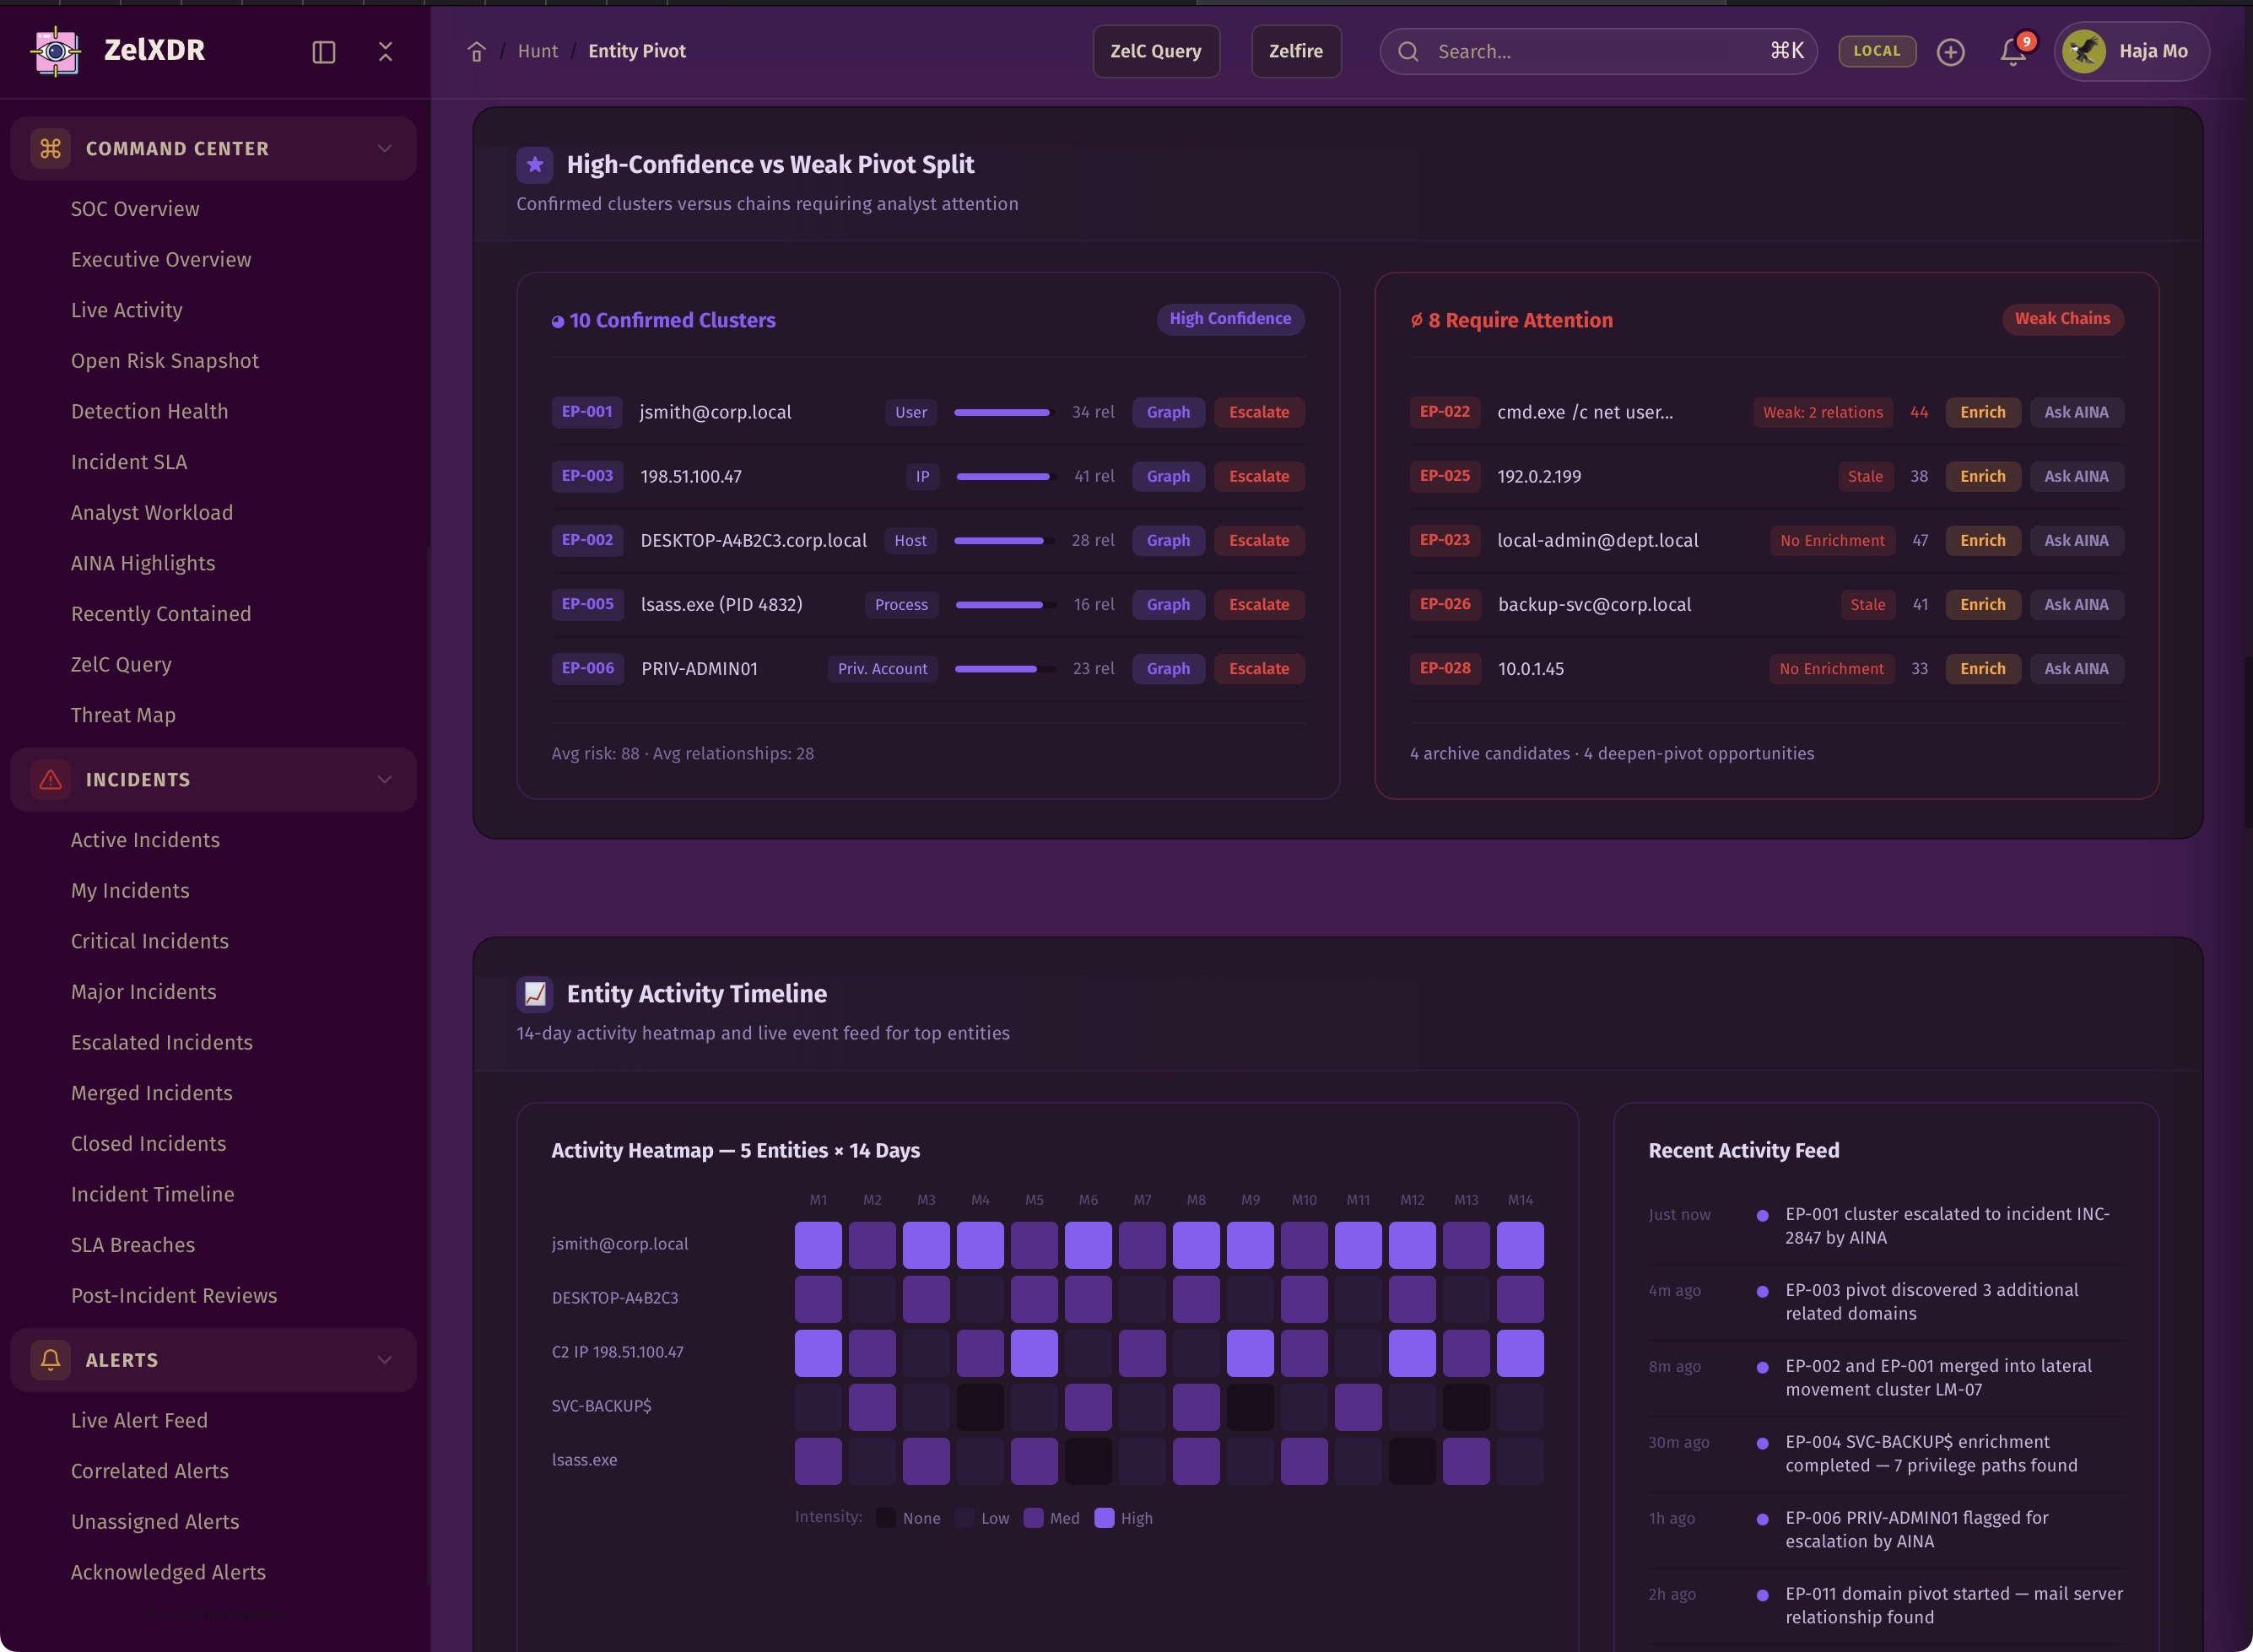Collapse the Command Center section chevron

tap(385, 149)
